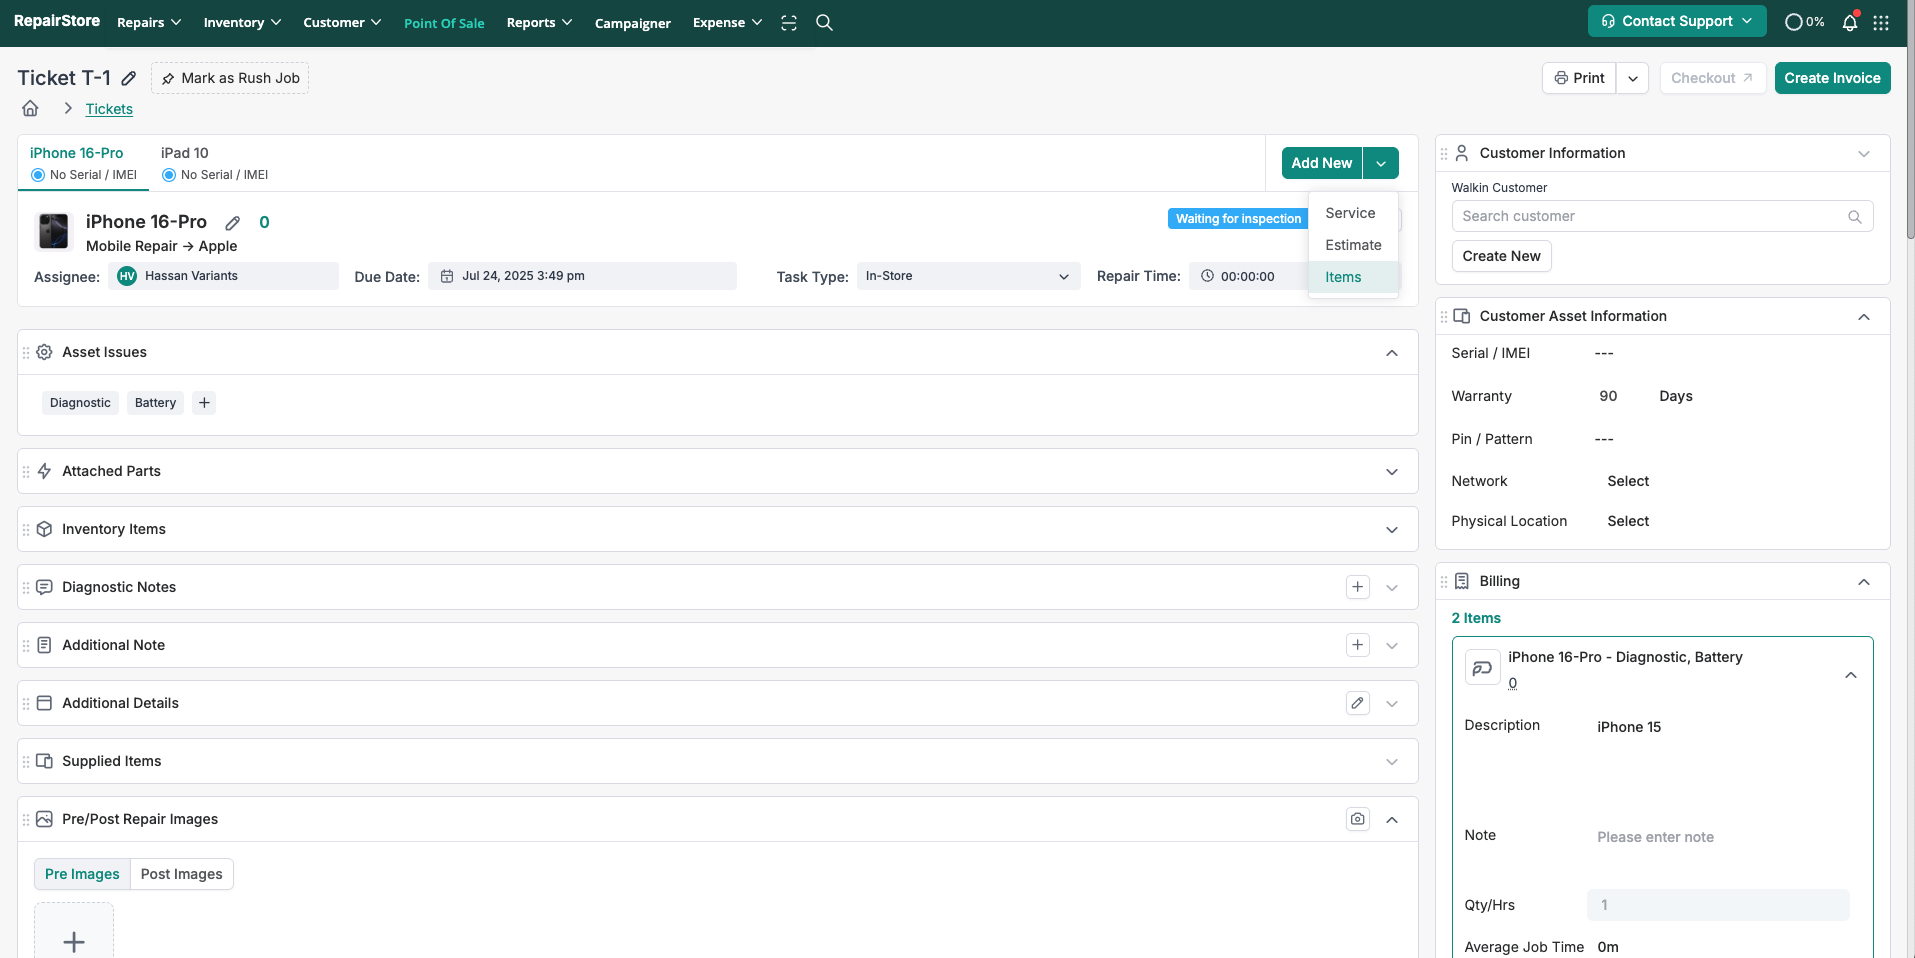The image size is (1915, 958).
Task: Add another asset issue with plus button
Action: coord(204,403)
